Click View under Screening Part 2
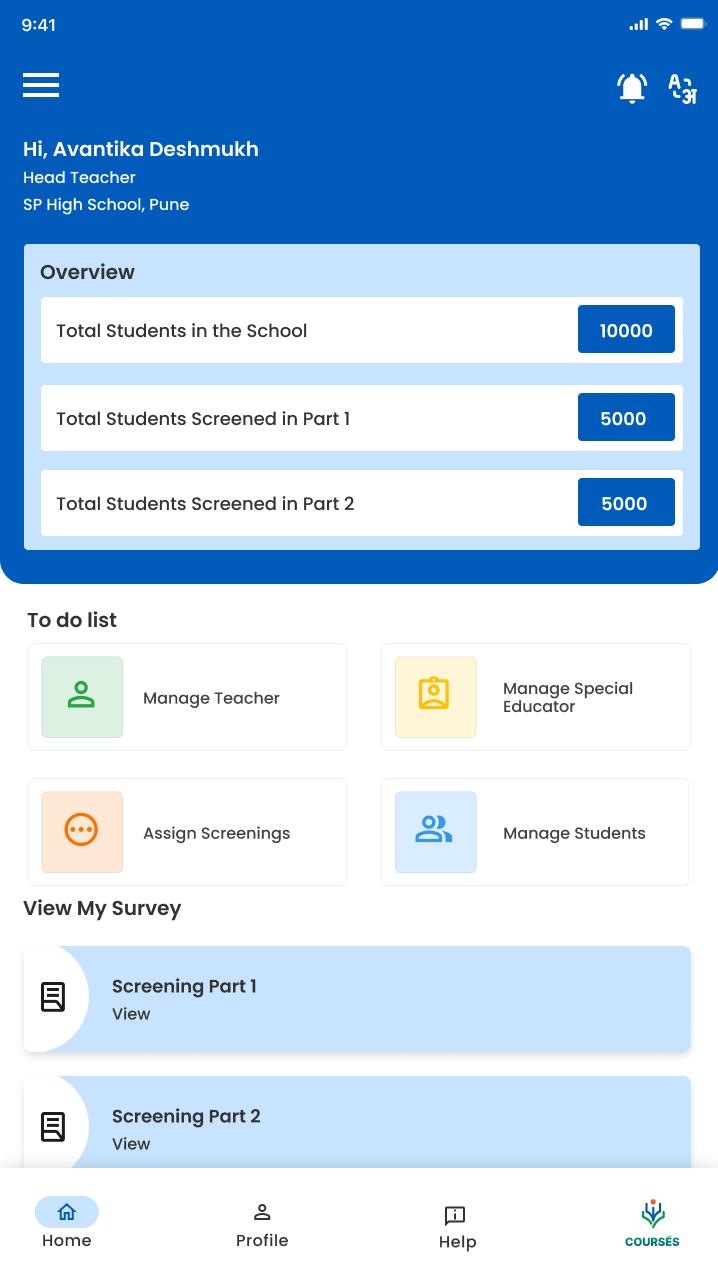This screenshot has width=718, height=1276. coord(131,1144)
